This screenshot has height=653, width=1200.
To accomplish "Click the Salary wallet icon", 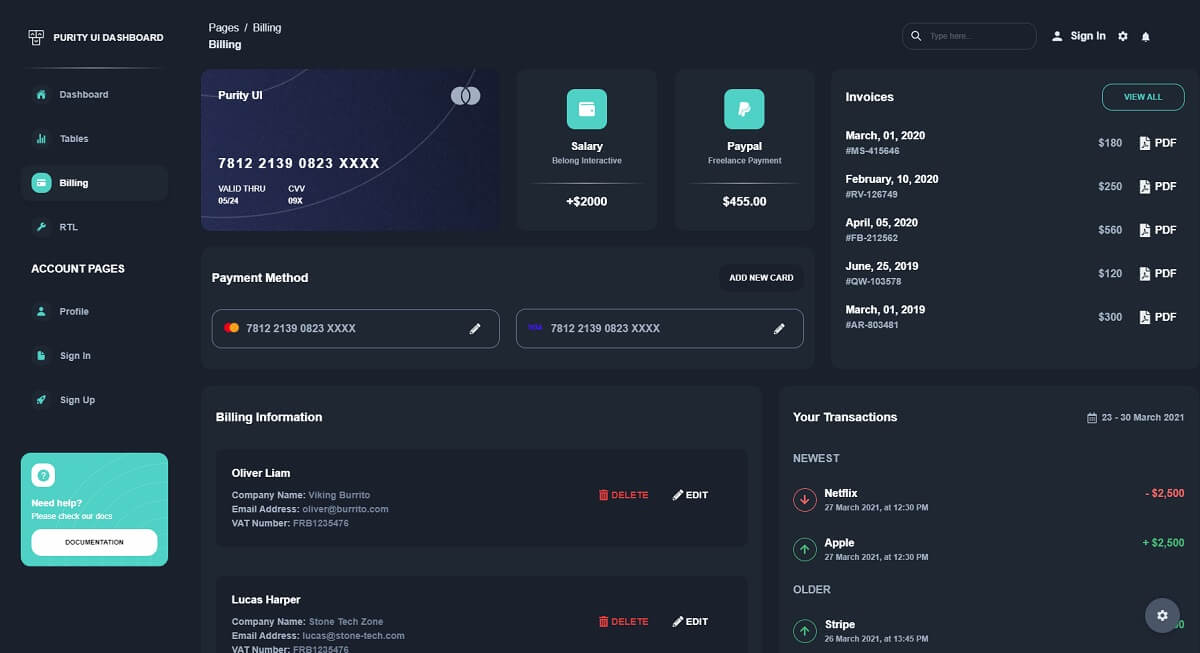I will [587, 109].
